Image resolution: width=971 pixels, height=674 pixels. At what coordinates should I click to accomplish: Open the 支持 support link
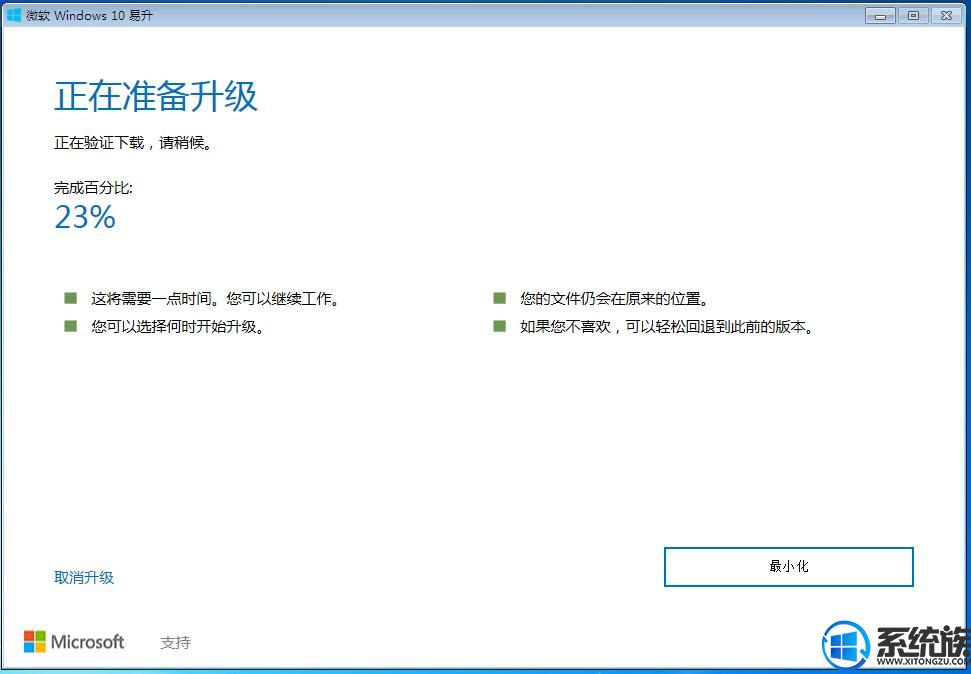tap(175, 642)
